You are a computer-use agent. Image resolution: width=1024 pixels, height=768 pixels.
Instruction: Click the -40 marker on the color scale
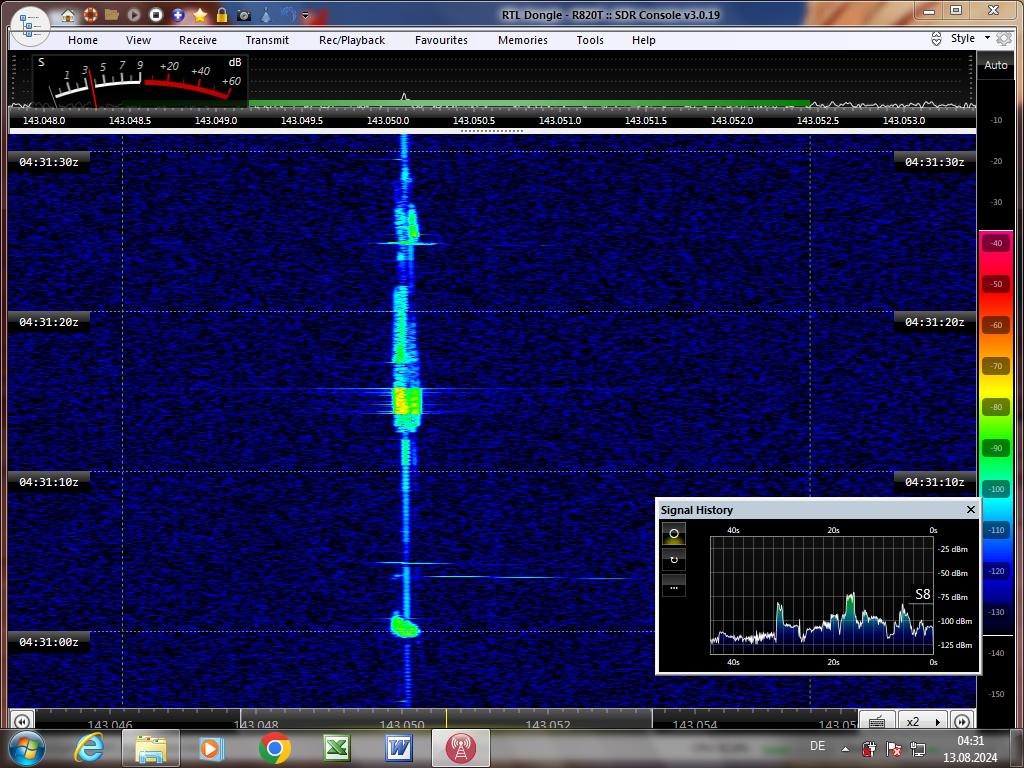tap(996, 243)
